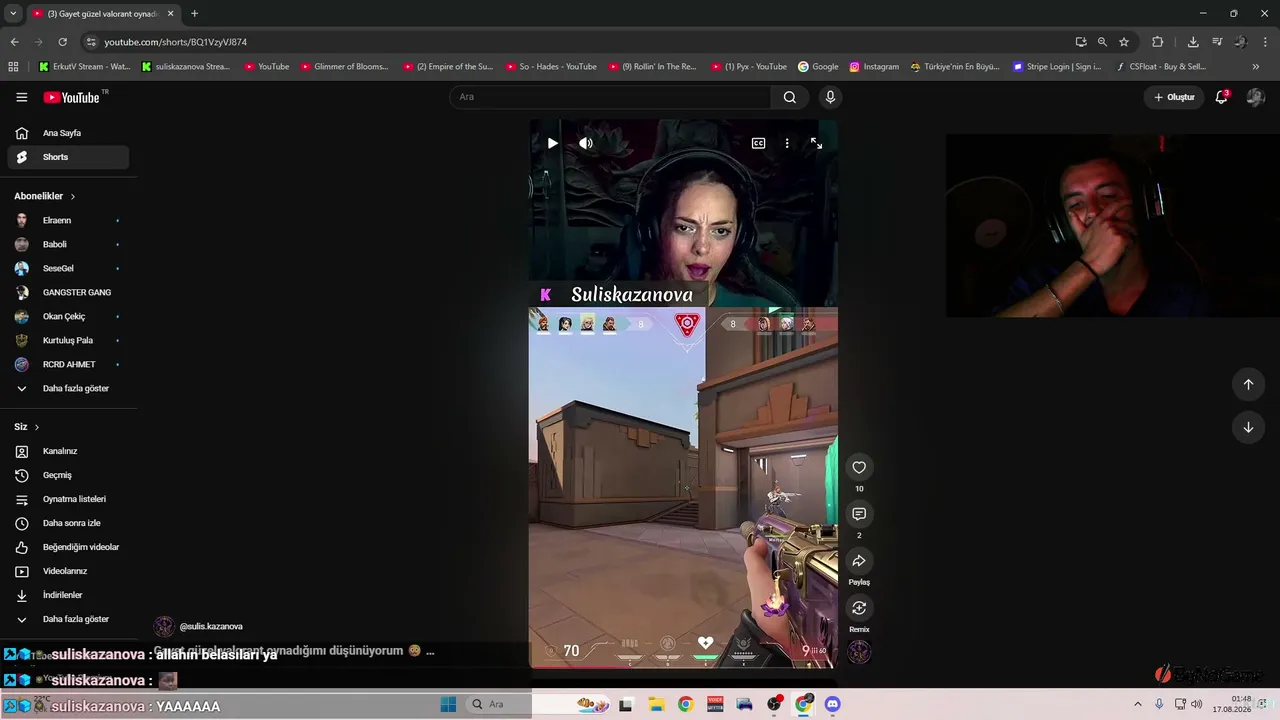Select Shorts in the sidebar

tap(68, 157)
